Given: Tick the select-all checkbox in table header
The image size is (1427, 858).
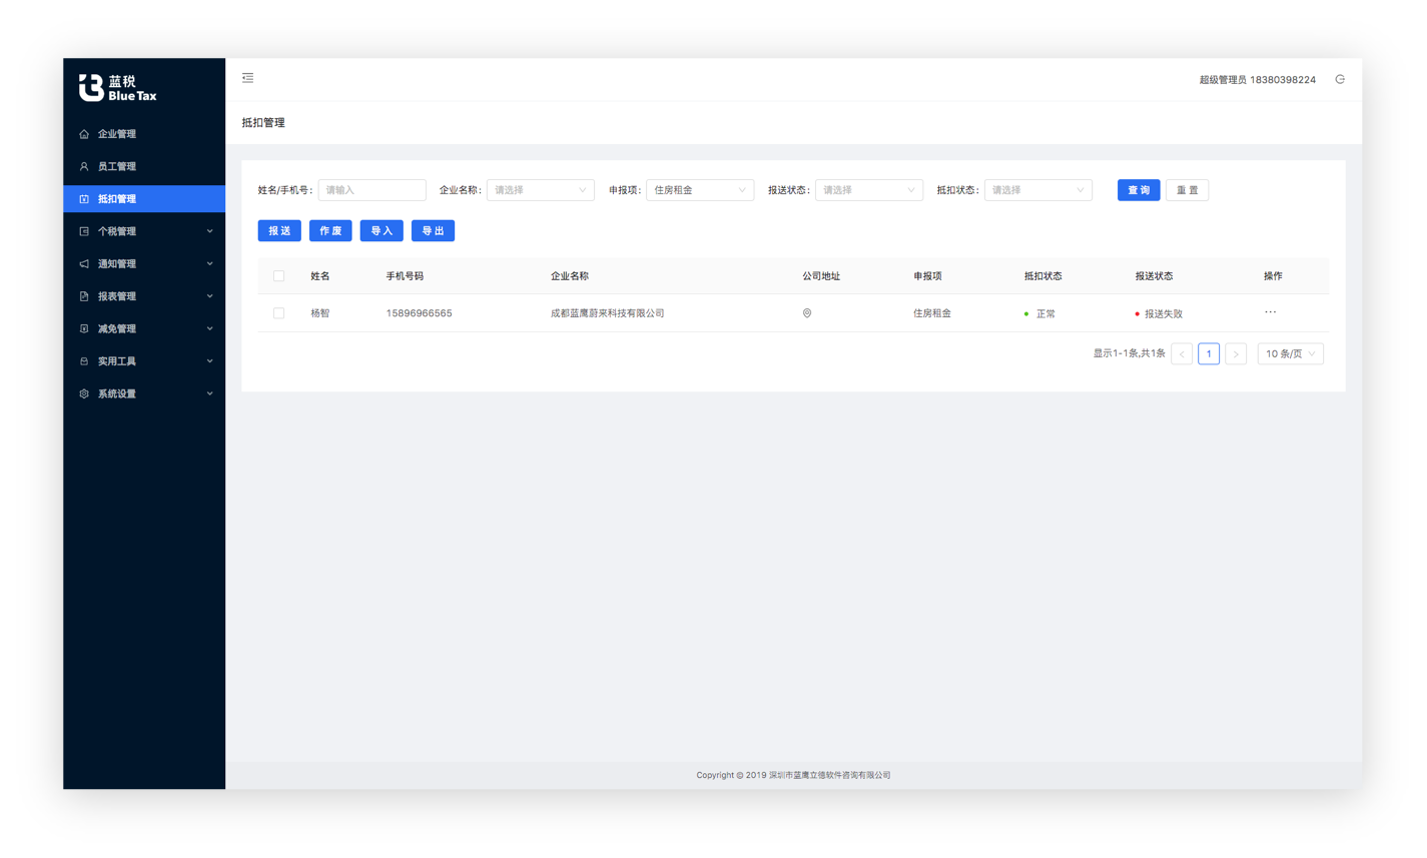Looking at the screenshot, I should tap(279, 276).
